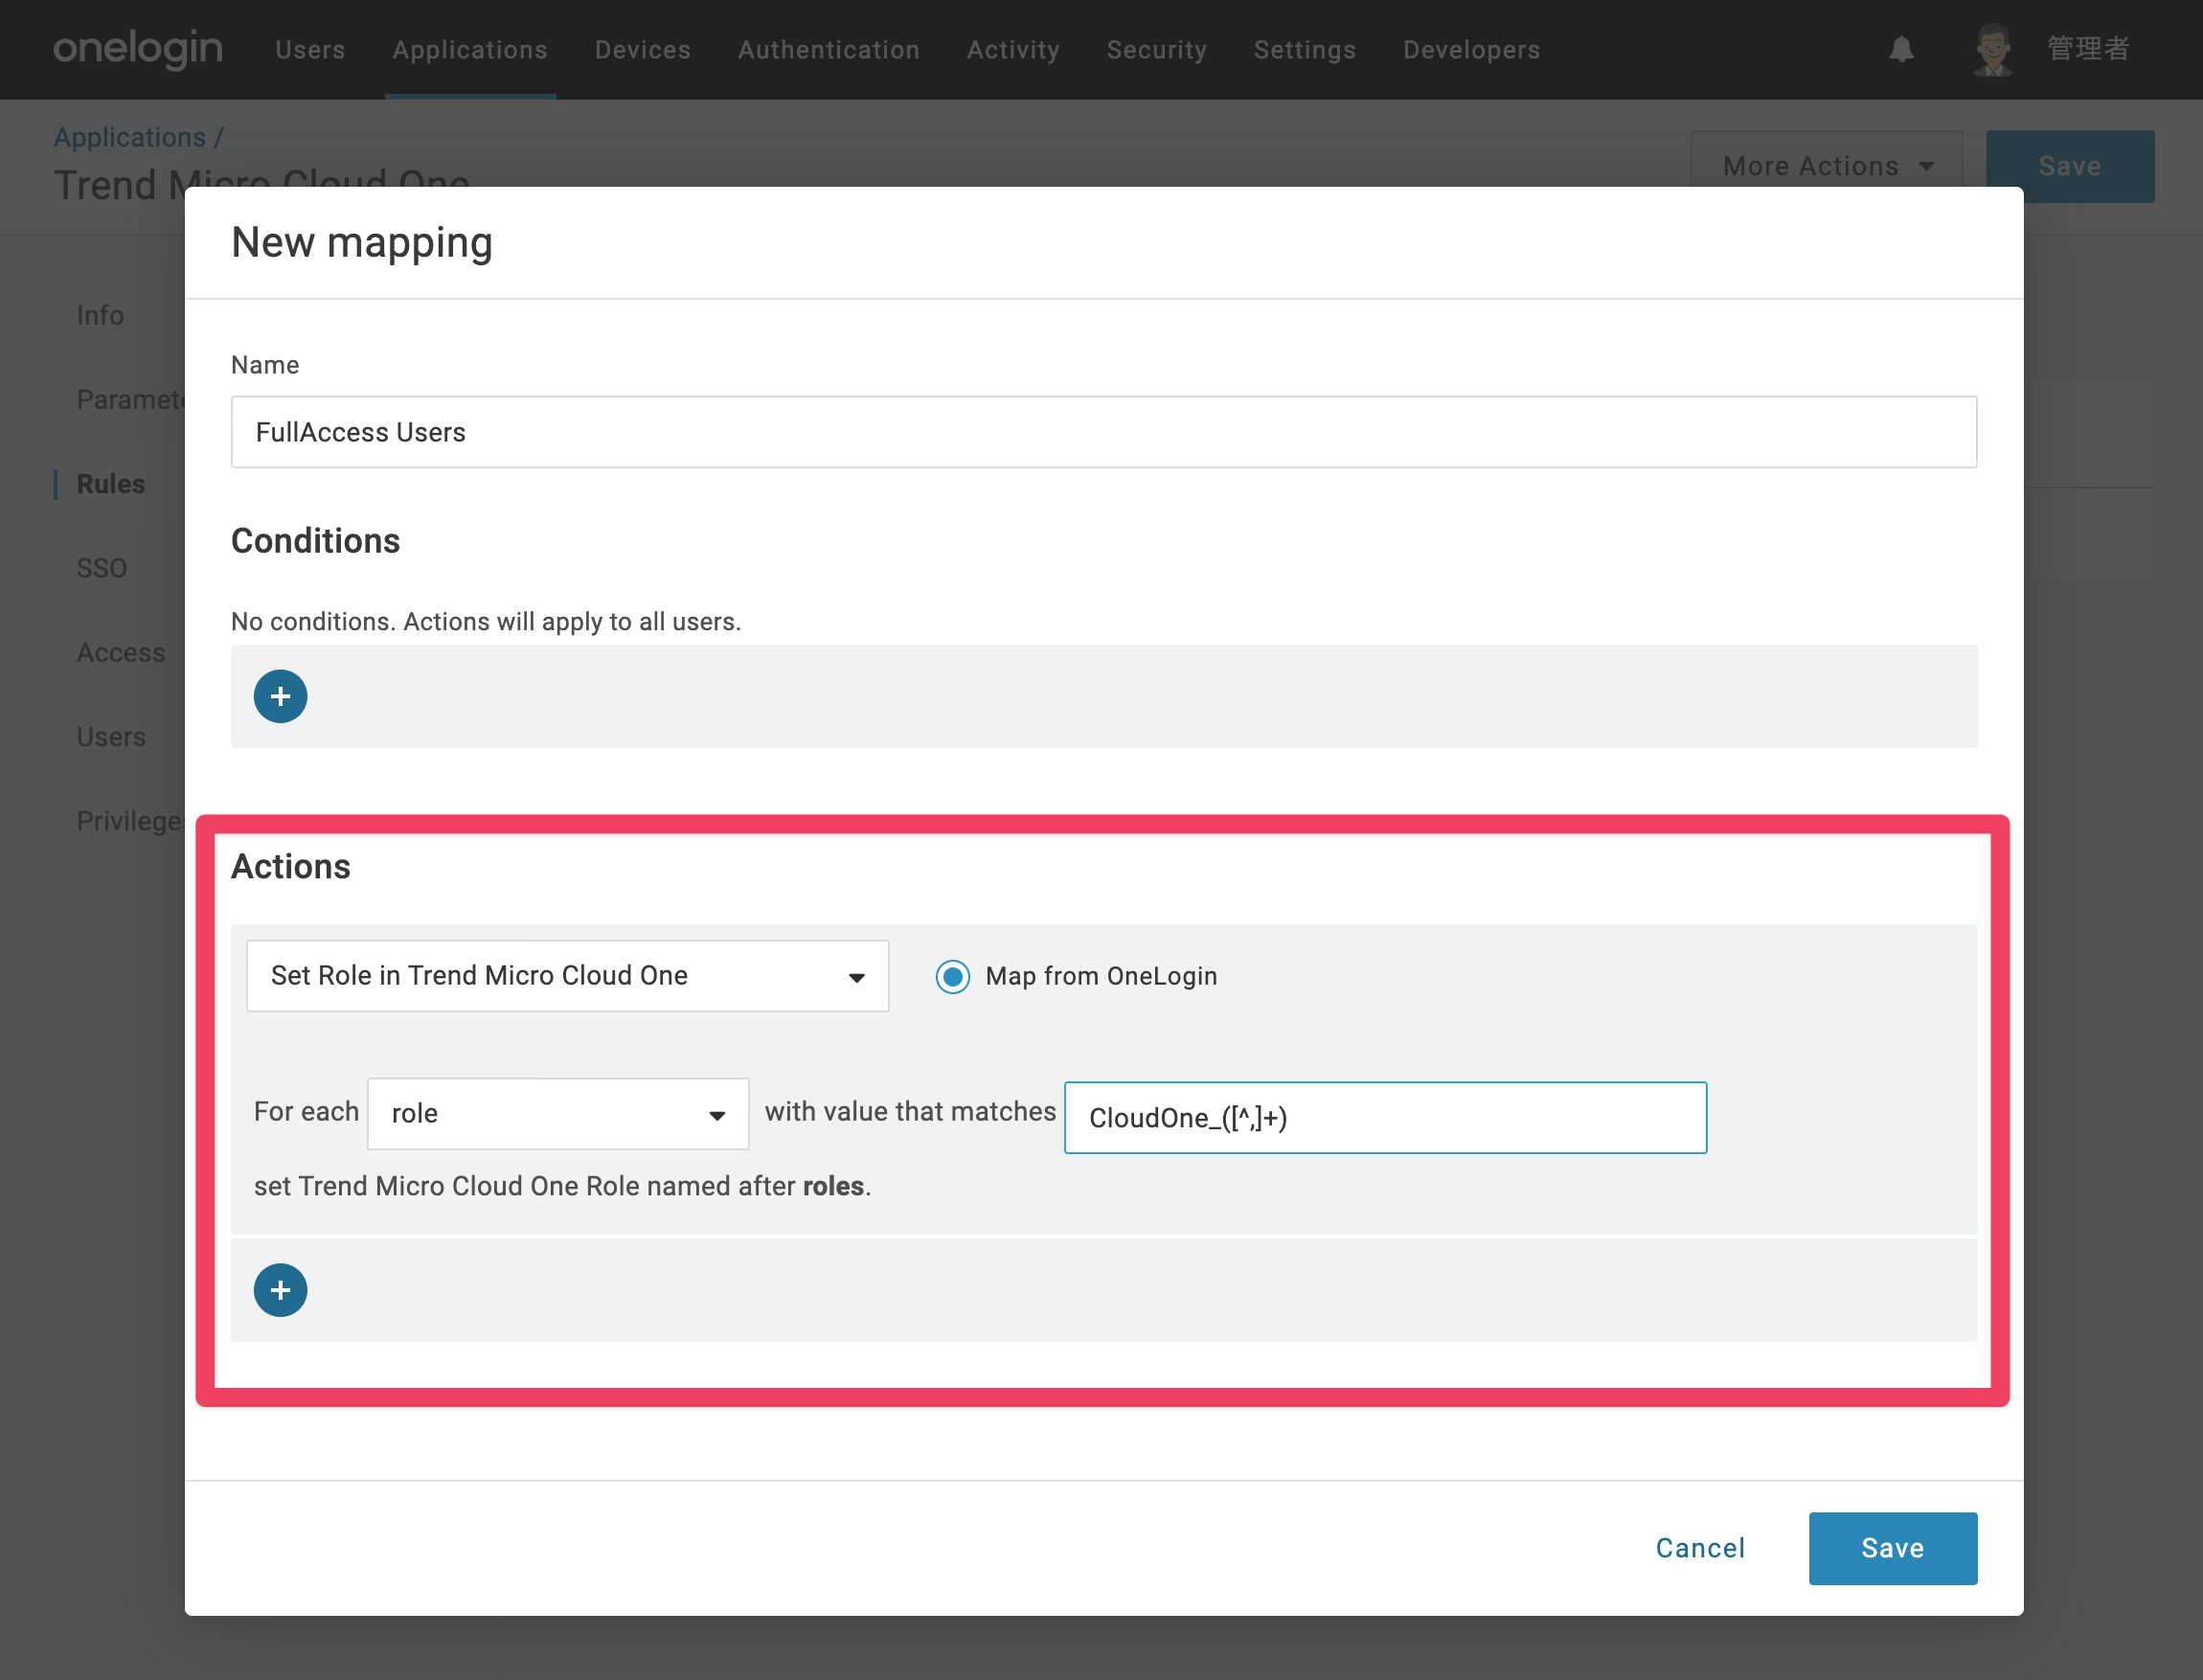Open the Access tab in sidebar
The height and width of the screenshot is (1680, 2203).
[x=121, y=653]
